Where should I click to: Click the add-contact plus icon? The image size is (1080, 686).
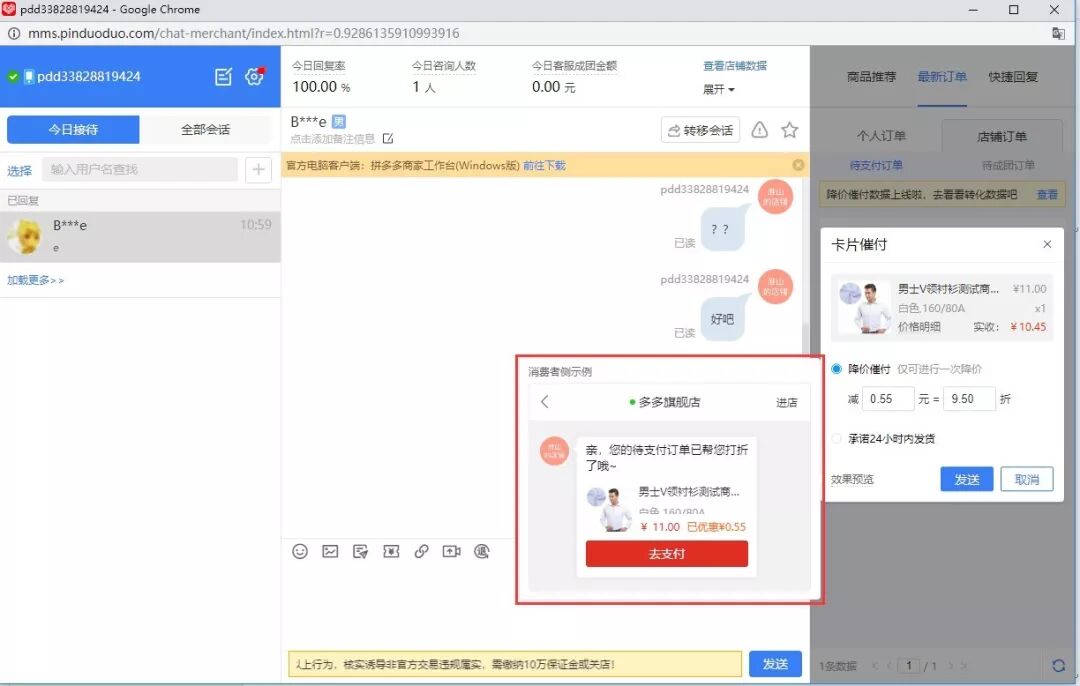point(258,169)
